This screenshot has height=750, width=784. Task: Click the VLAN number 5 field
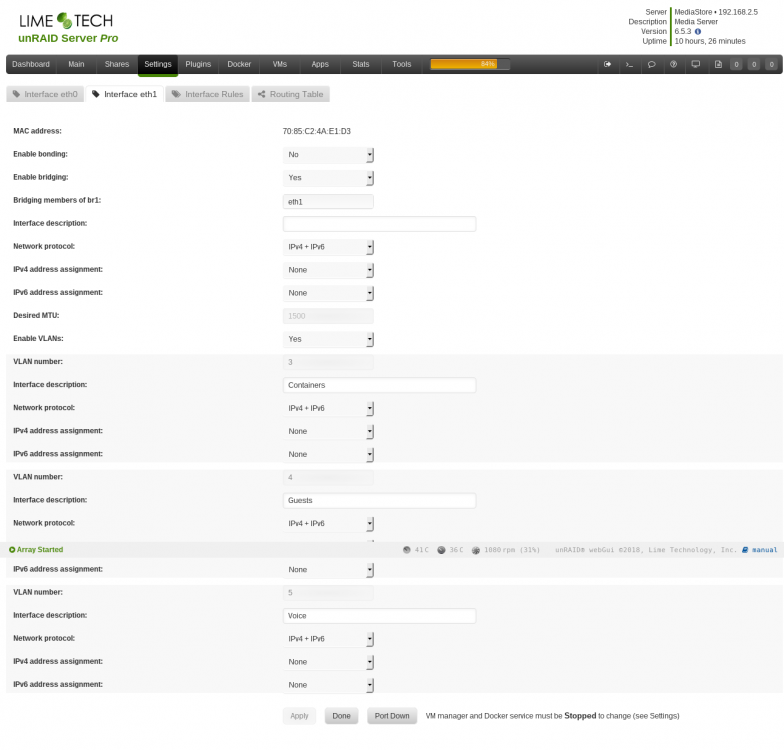tap(328, 593)
